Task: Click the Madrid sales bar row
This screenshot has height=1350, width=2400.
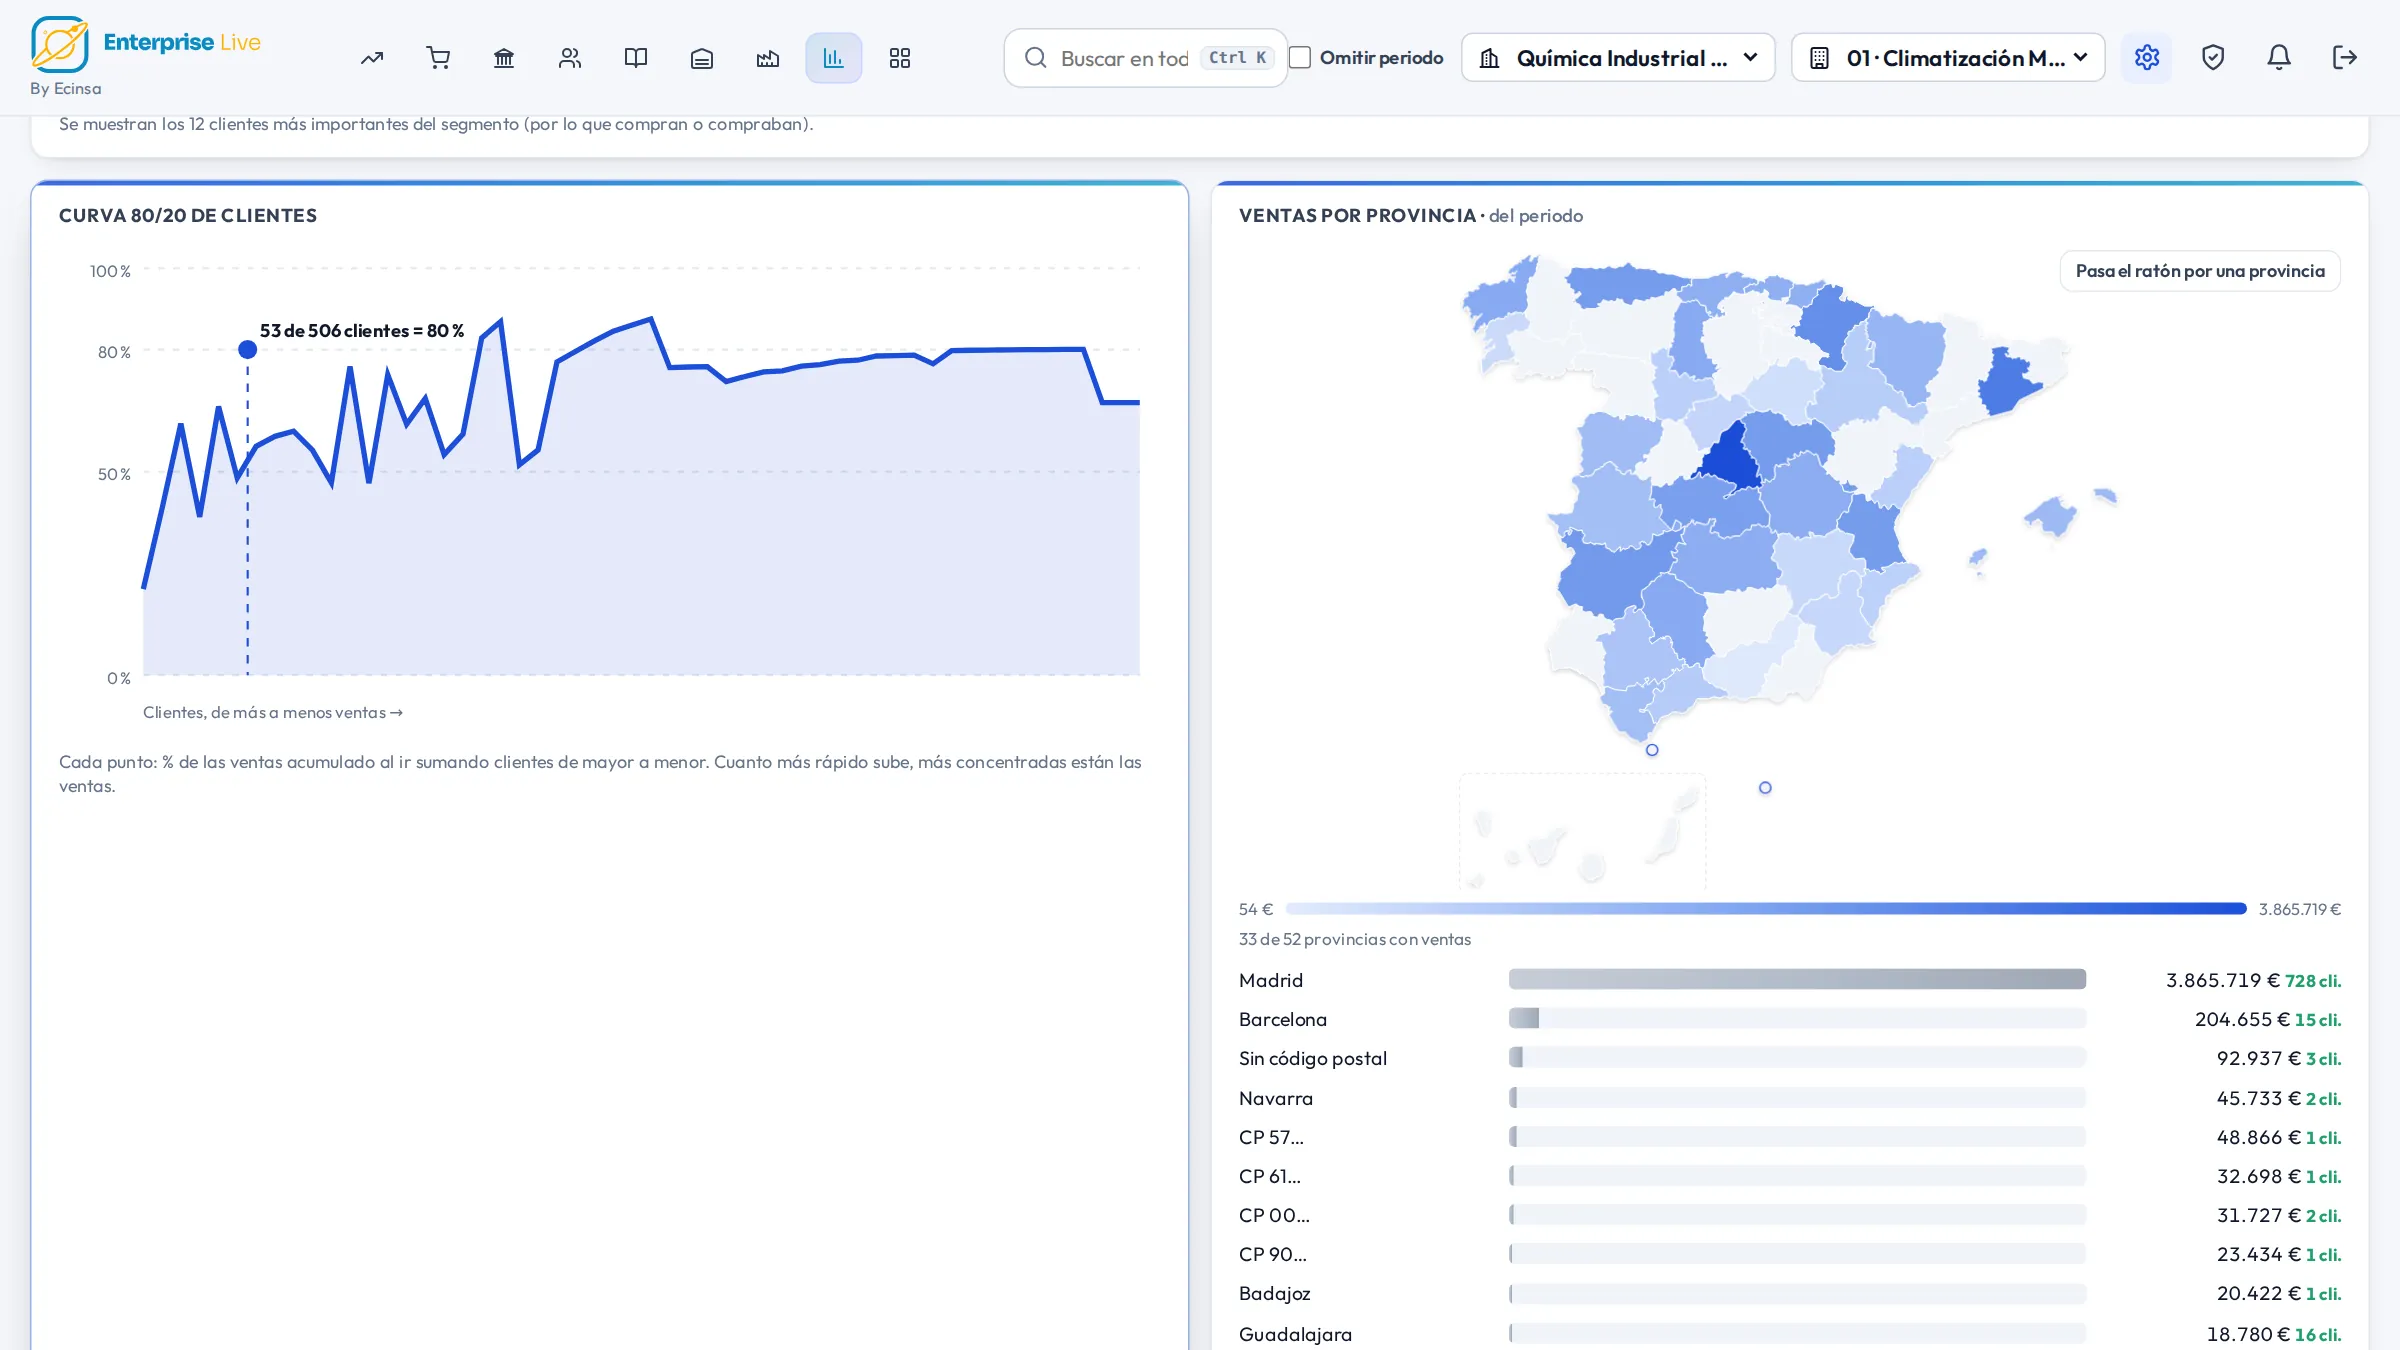Action: click(x=1797, y=979)
